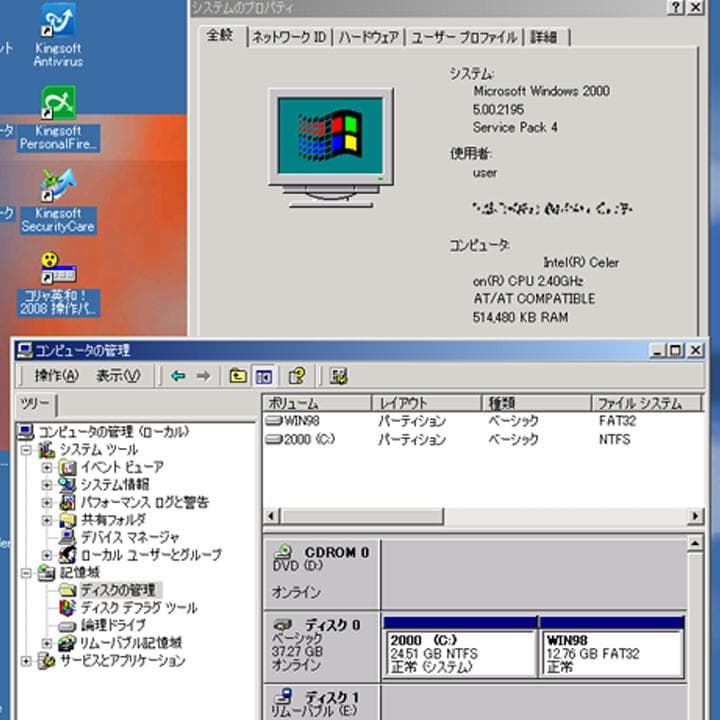Sort by ボリューム column header
Viewport: 720px width, 720px height.
click(317, 403)
